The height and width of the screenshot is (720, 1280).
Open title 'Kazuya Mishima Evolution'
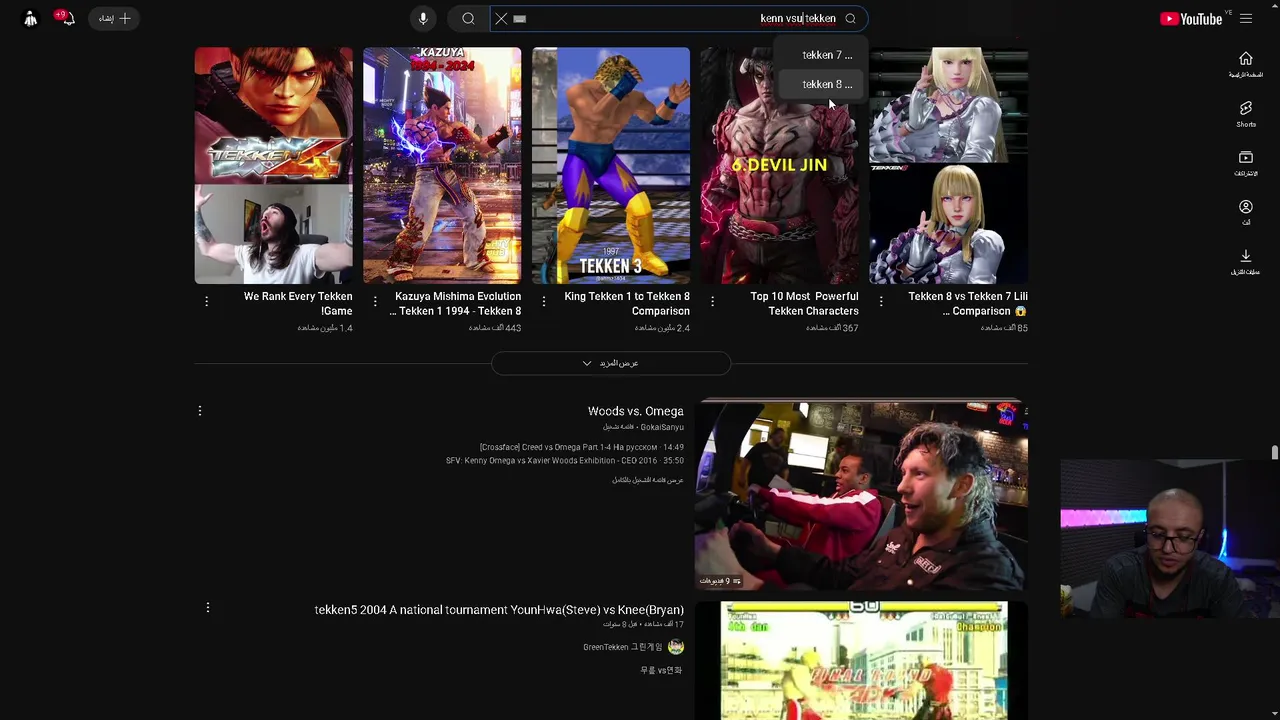(456, 303)
